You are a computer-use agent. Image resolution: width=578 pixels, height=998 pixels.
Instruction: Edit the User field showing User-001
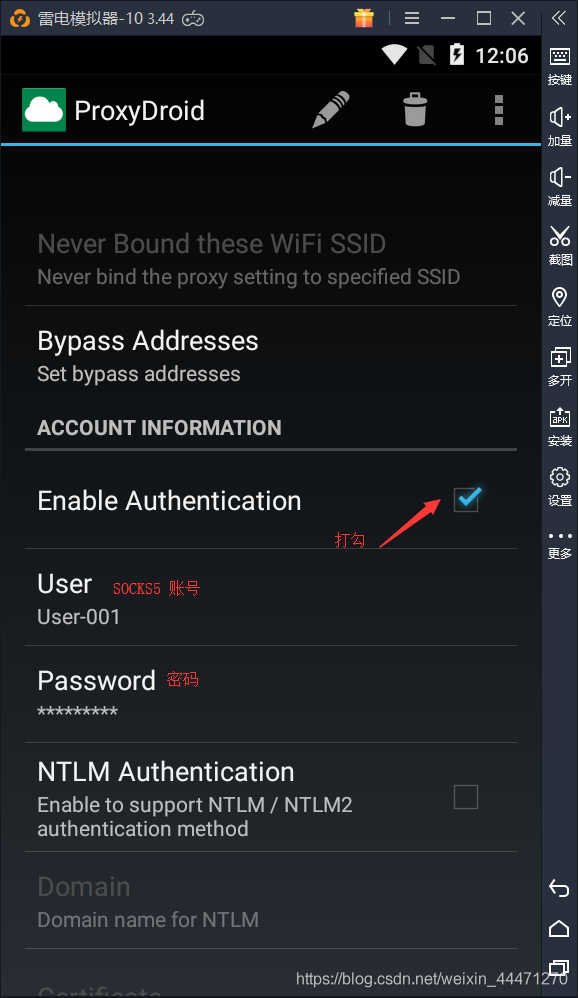point(150,598)
